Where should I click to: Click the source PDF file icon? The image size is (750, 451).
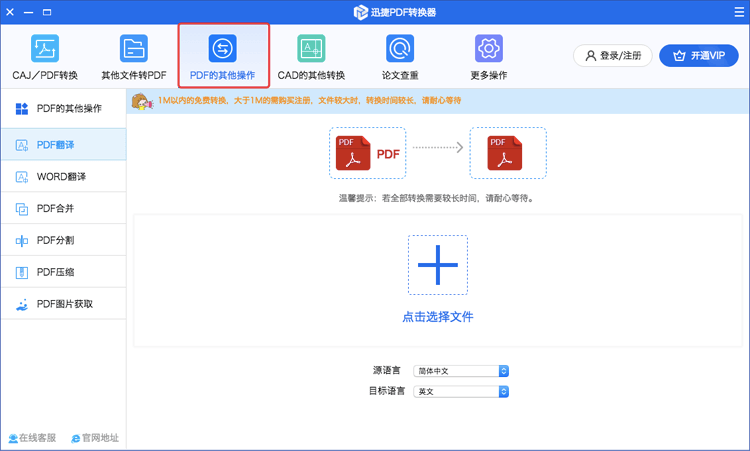point(353,153)
